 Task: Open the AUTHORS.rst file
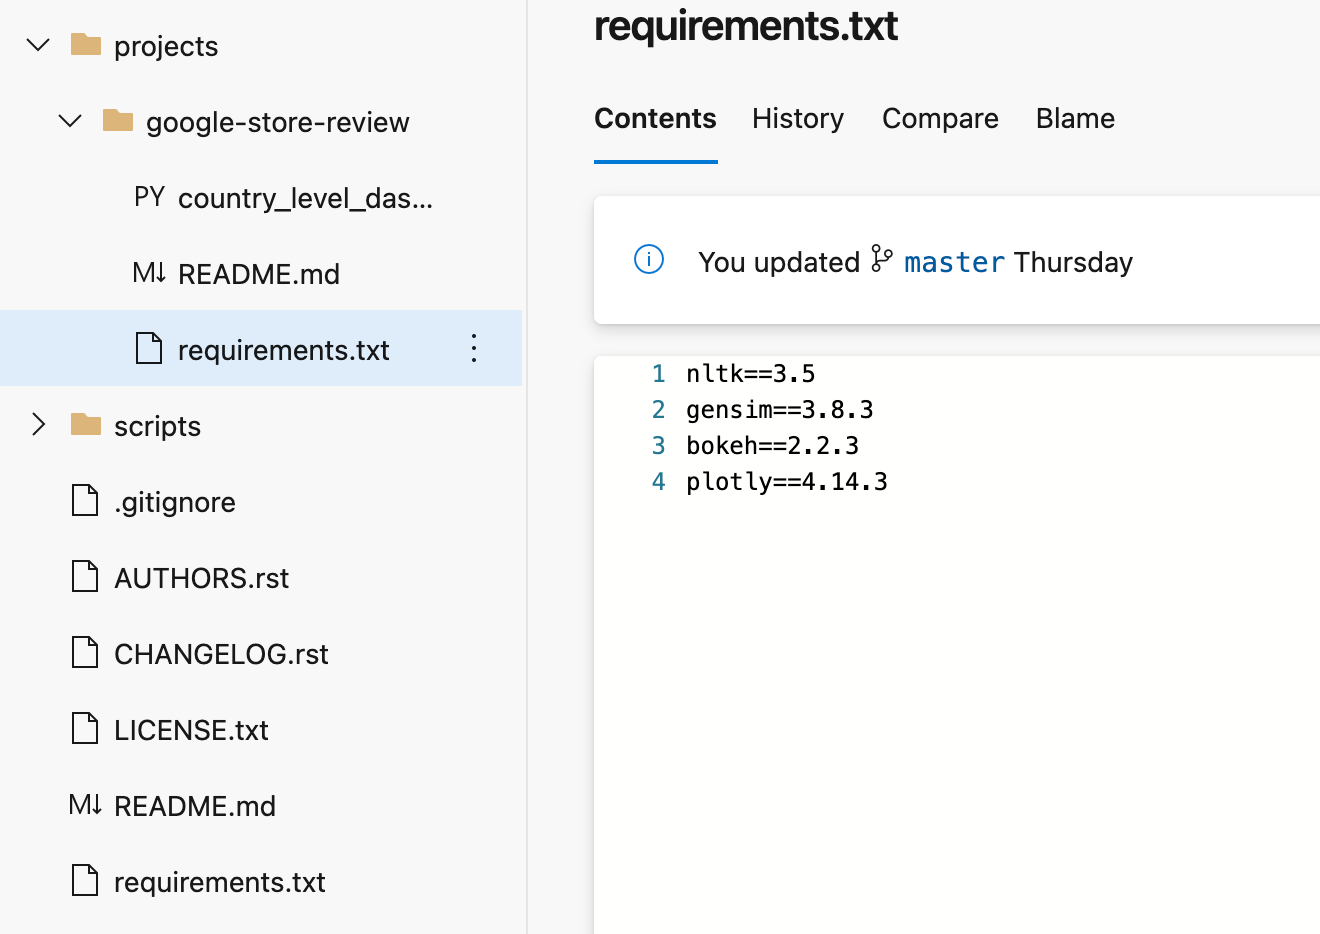tap(201, 578)
